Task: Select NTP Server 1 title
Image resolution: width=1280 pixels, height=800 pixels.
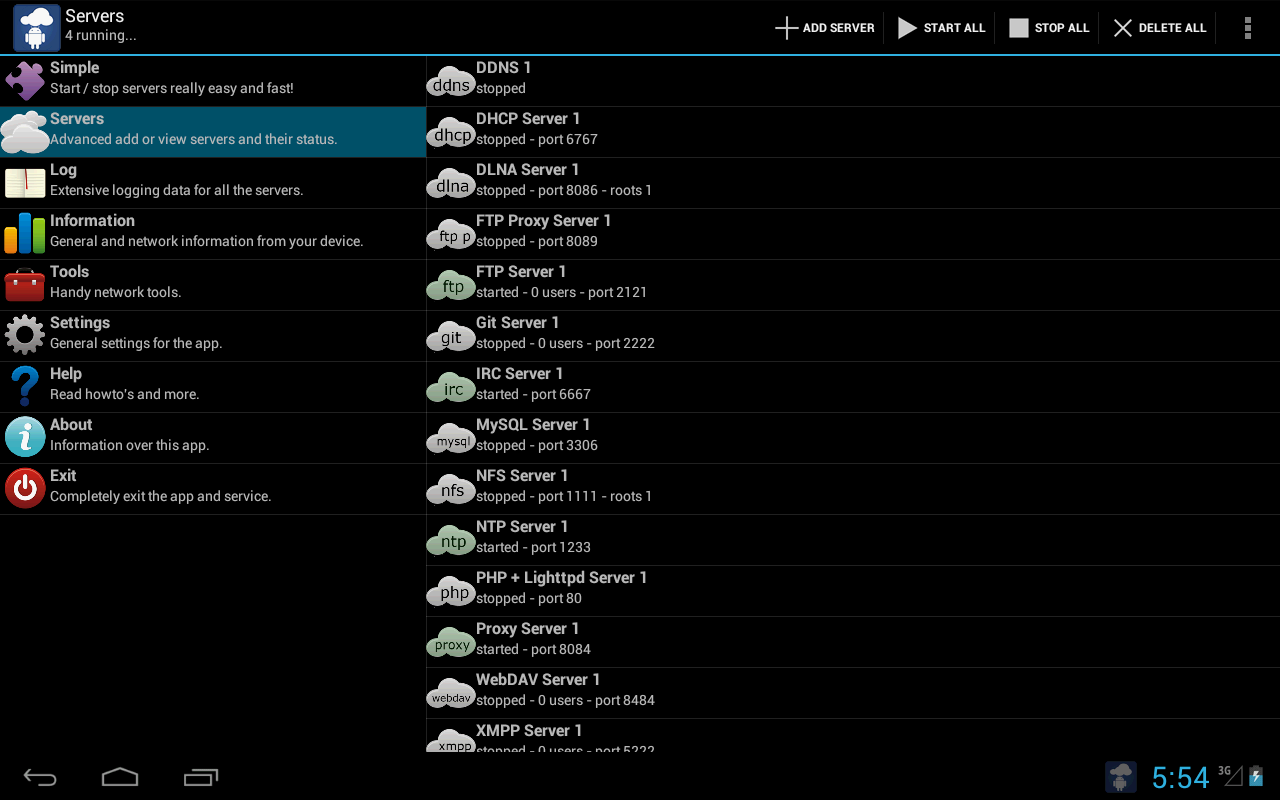Action: pos(522,526)
